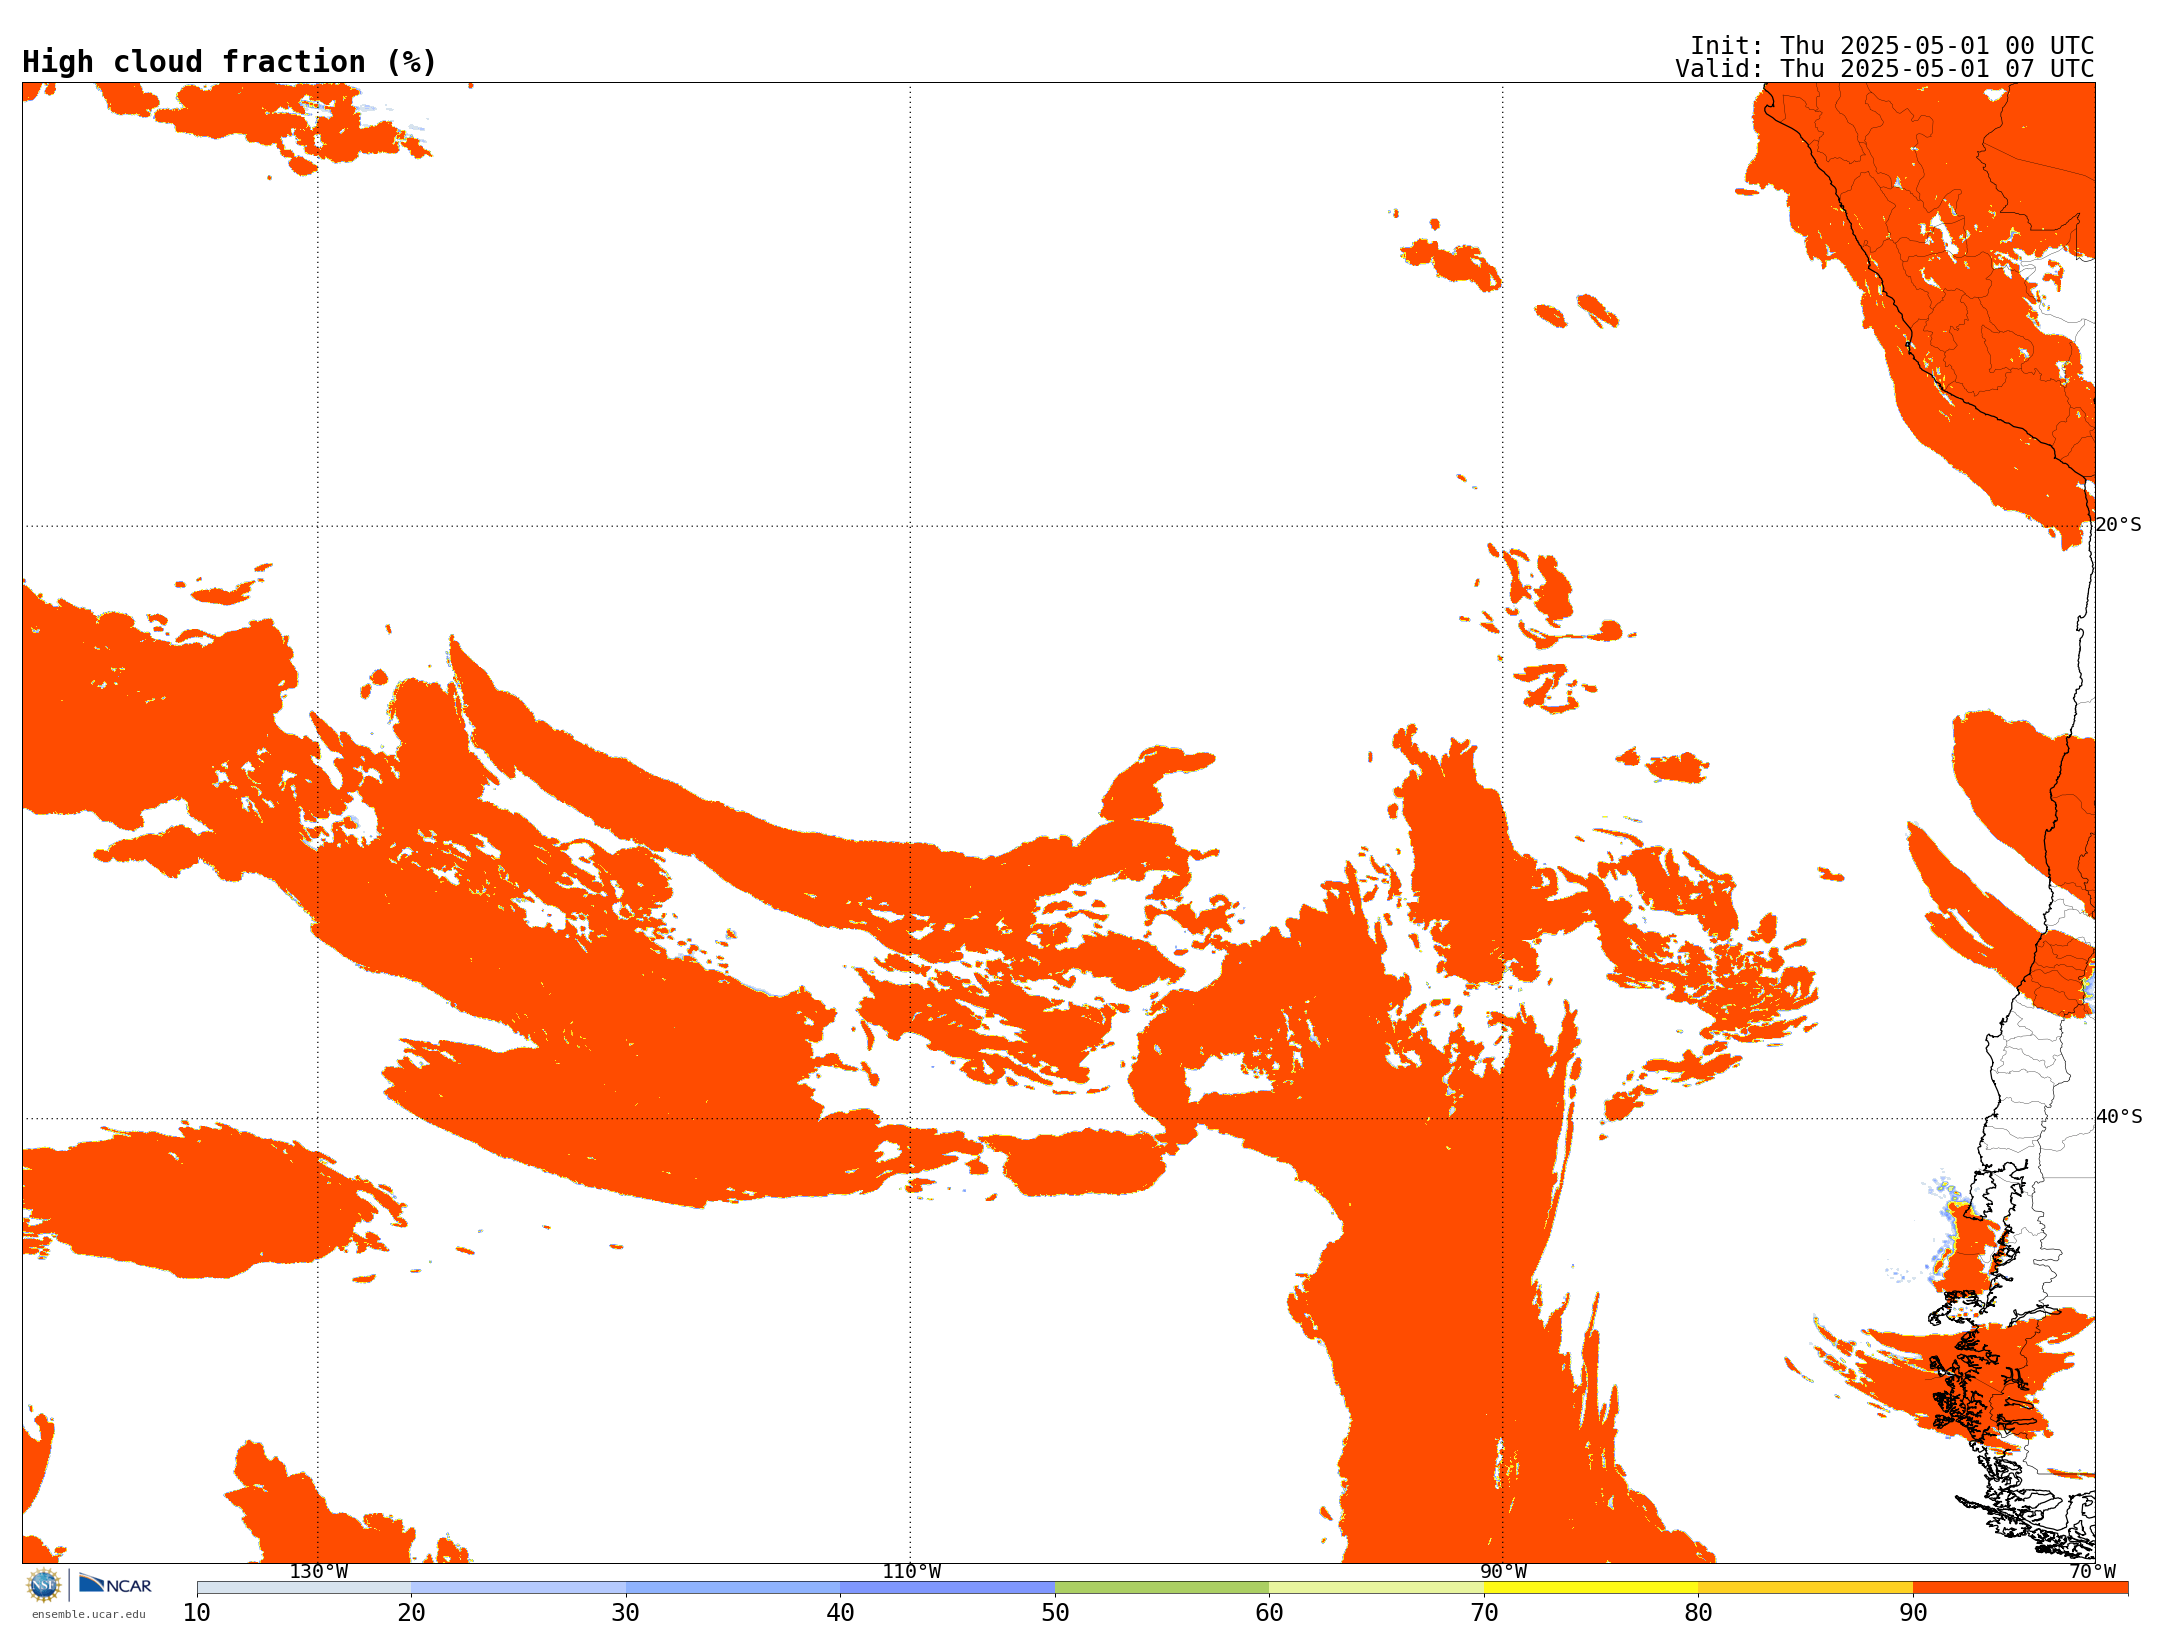This screenshot has height=1626, width=2160.
Task: Click the 90+ orange-red colorbar segment
Action: tap(2020, 1588)
